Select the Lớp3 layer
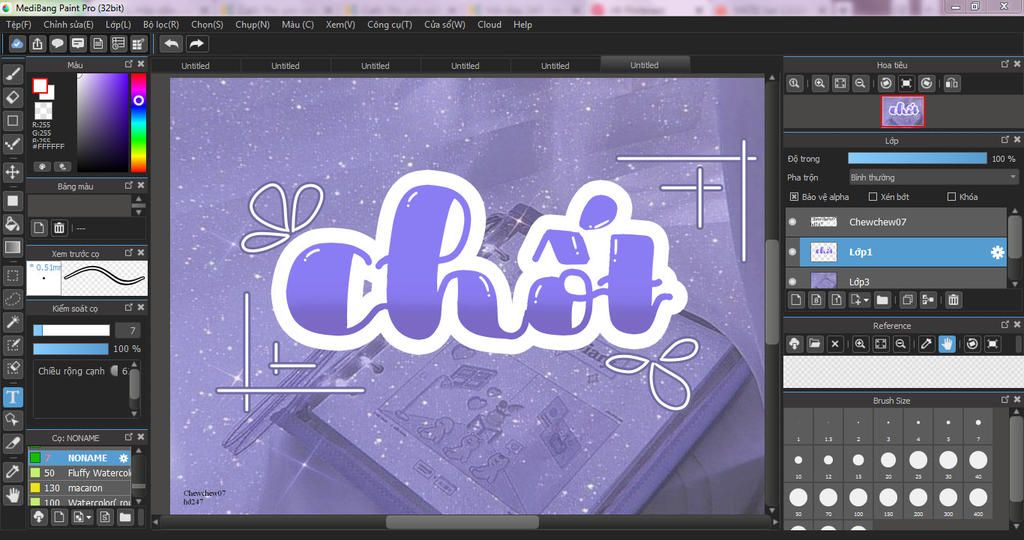Image resolution: width=1024 pixels, height=540 pixels. point(896,281)
